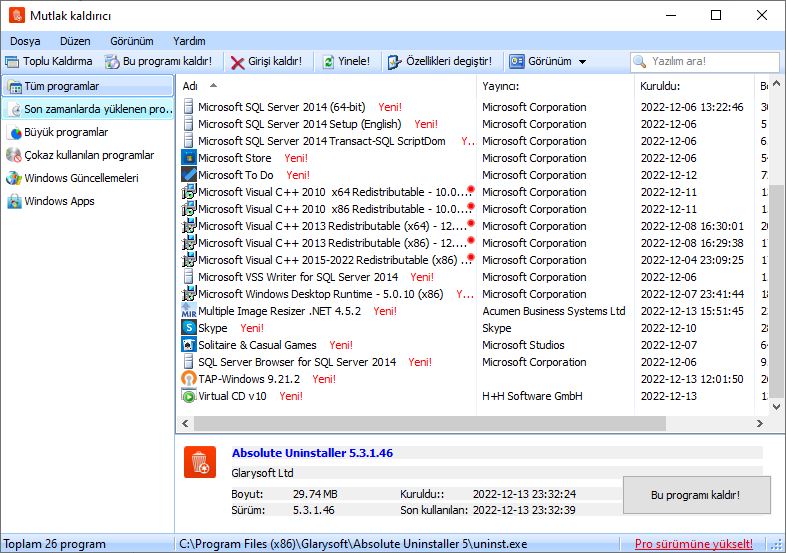Click the Adı column header
The image size is (786, 553).
point(326,86)
